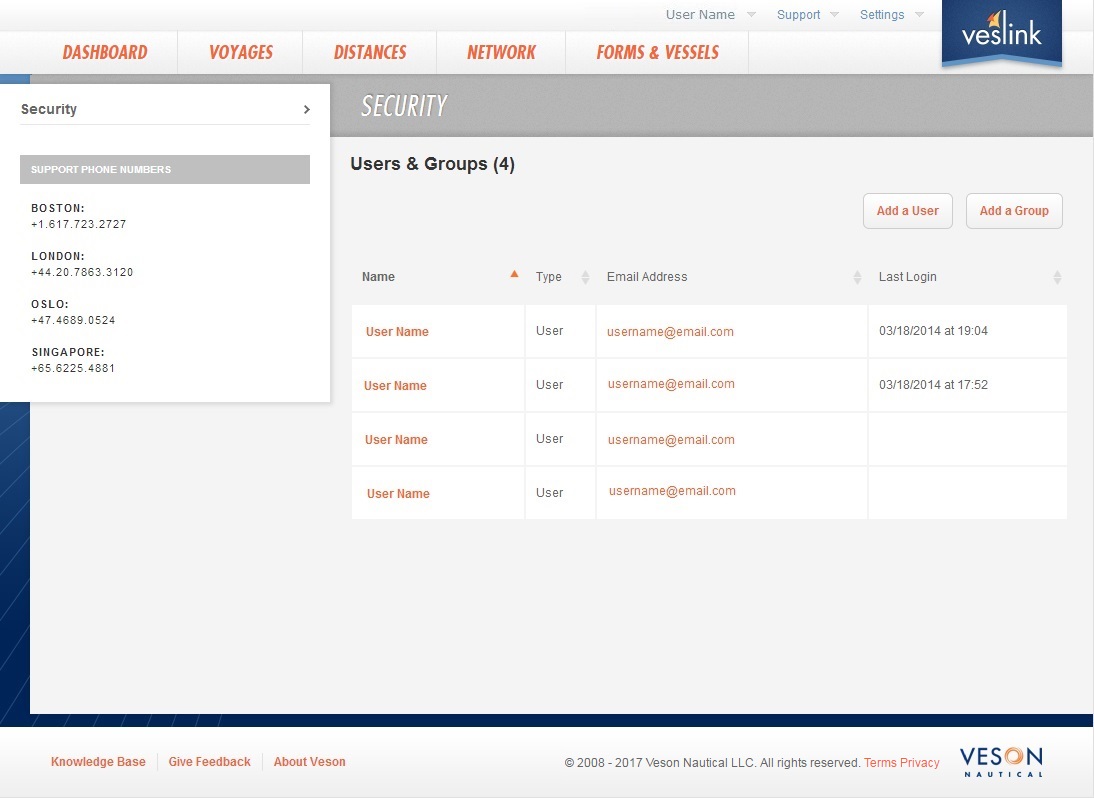The width and height of the screenshot is (1094, 798).
Task: Switch to the Voyages tab
Action: pyautogui.click(x=239, y=52)
